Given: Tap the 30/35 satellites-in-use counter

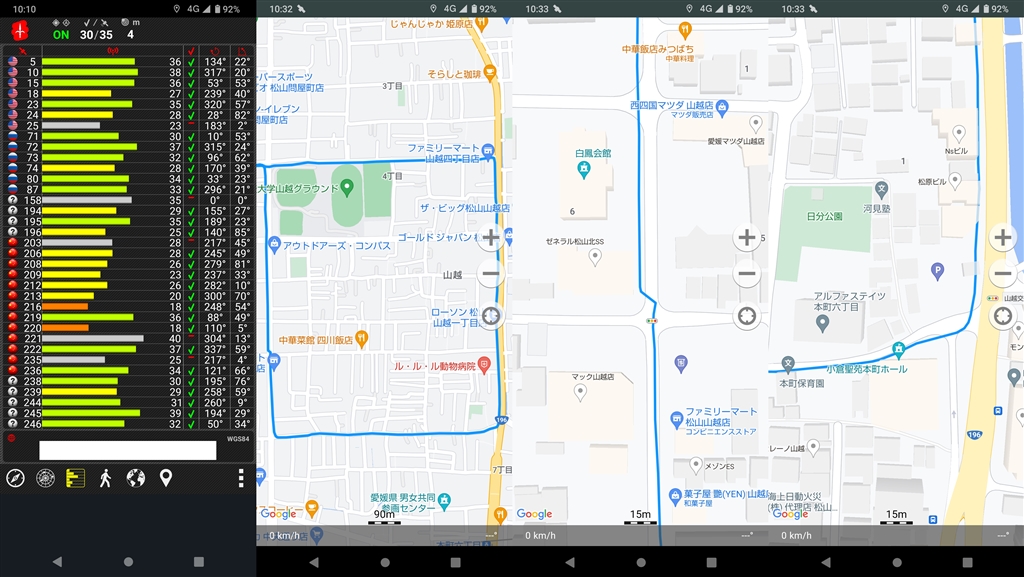Looking at the screenshot, I should (96, 35).
